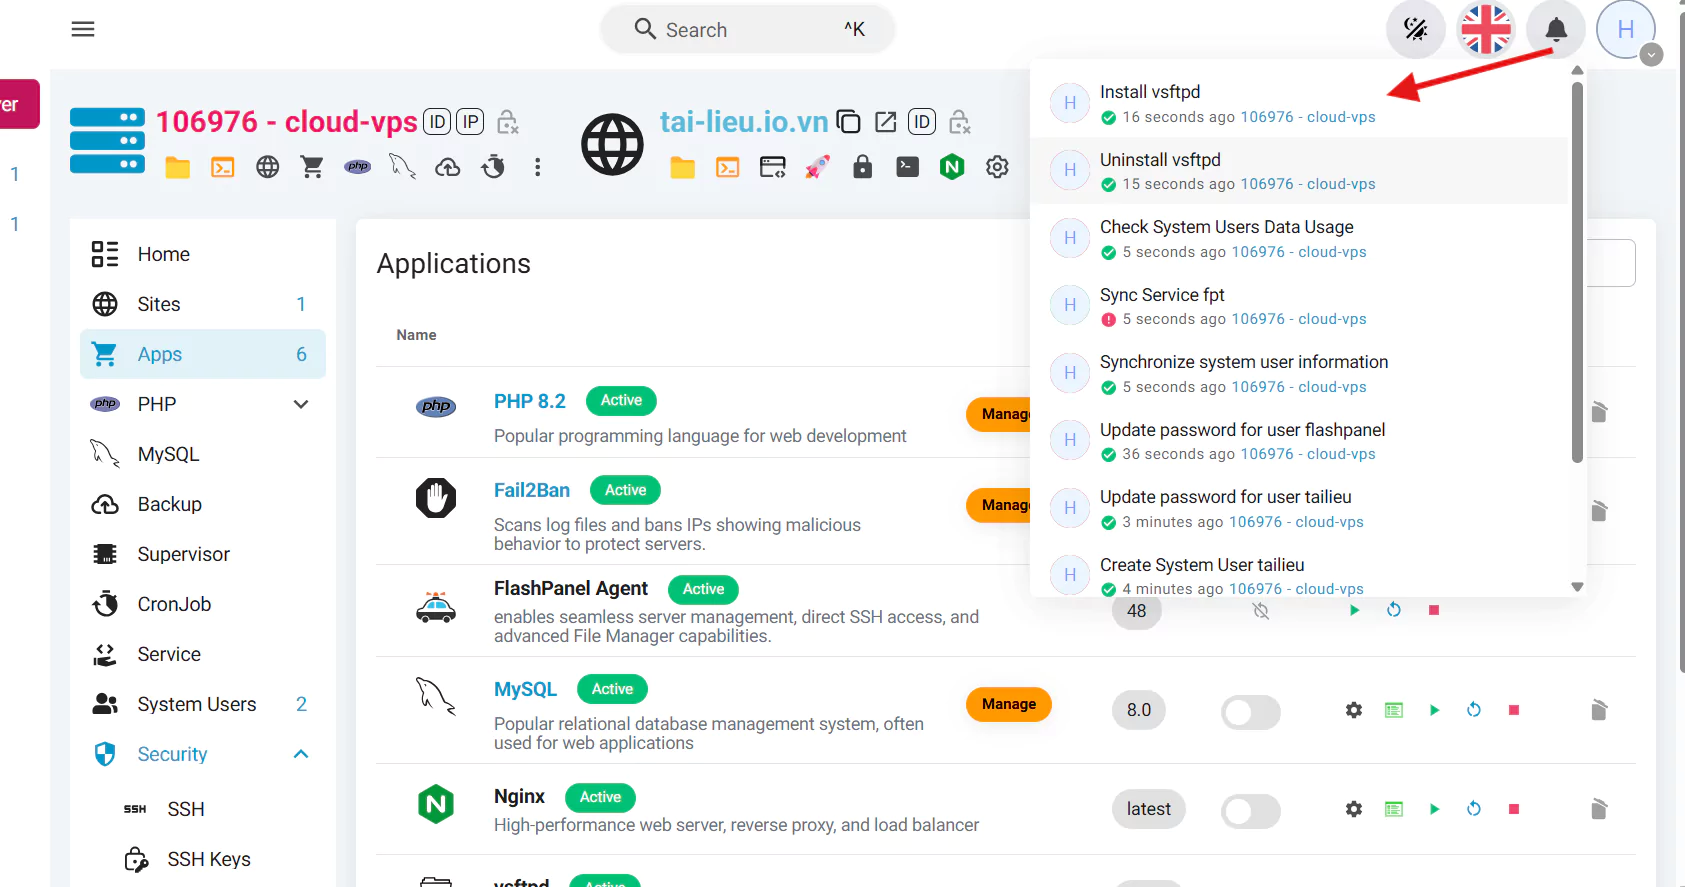Collapse the Security sidebar section
Screen dimensions: 1685x887
point(300,754)
